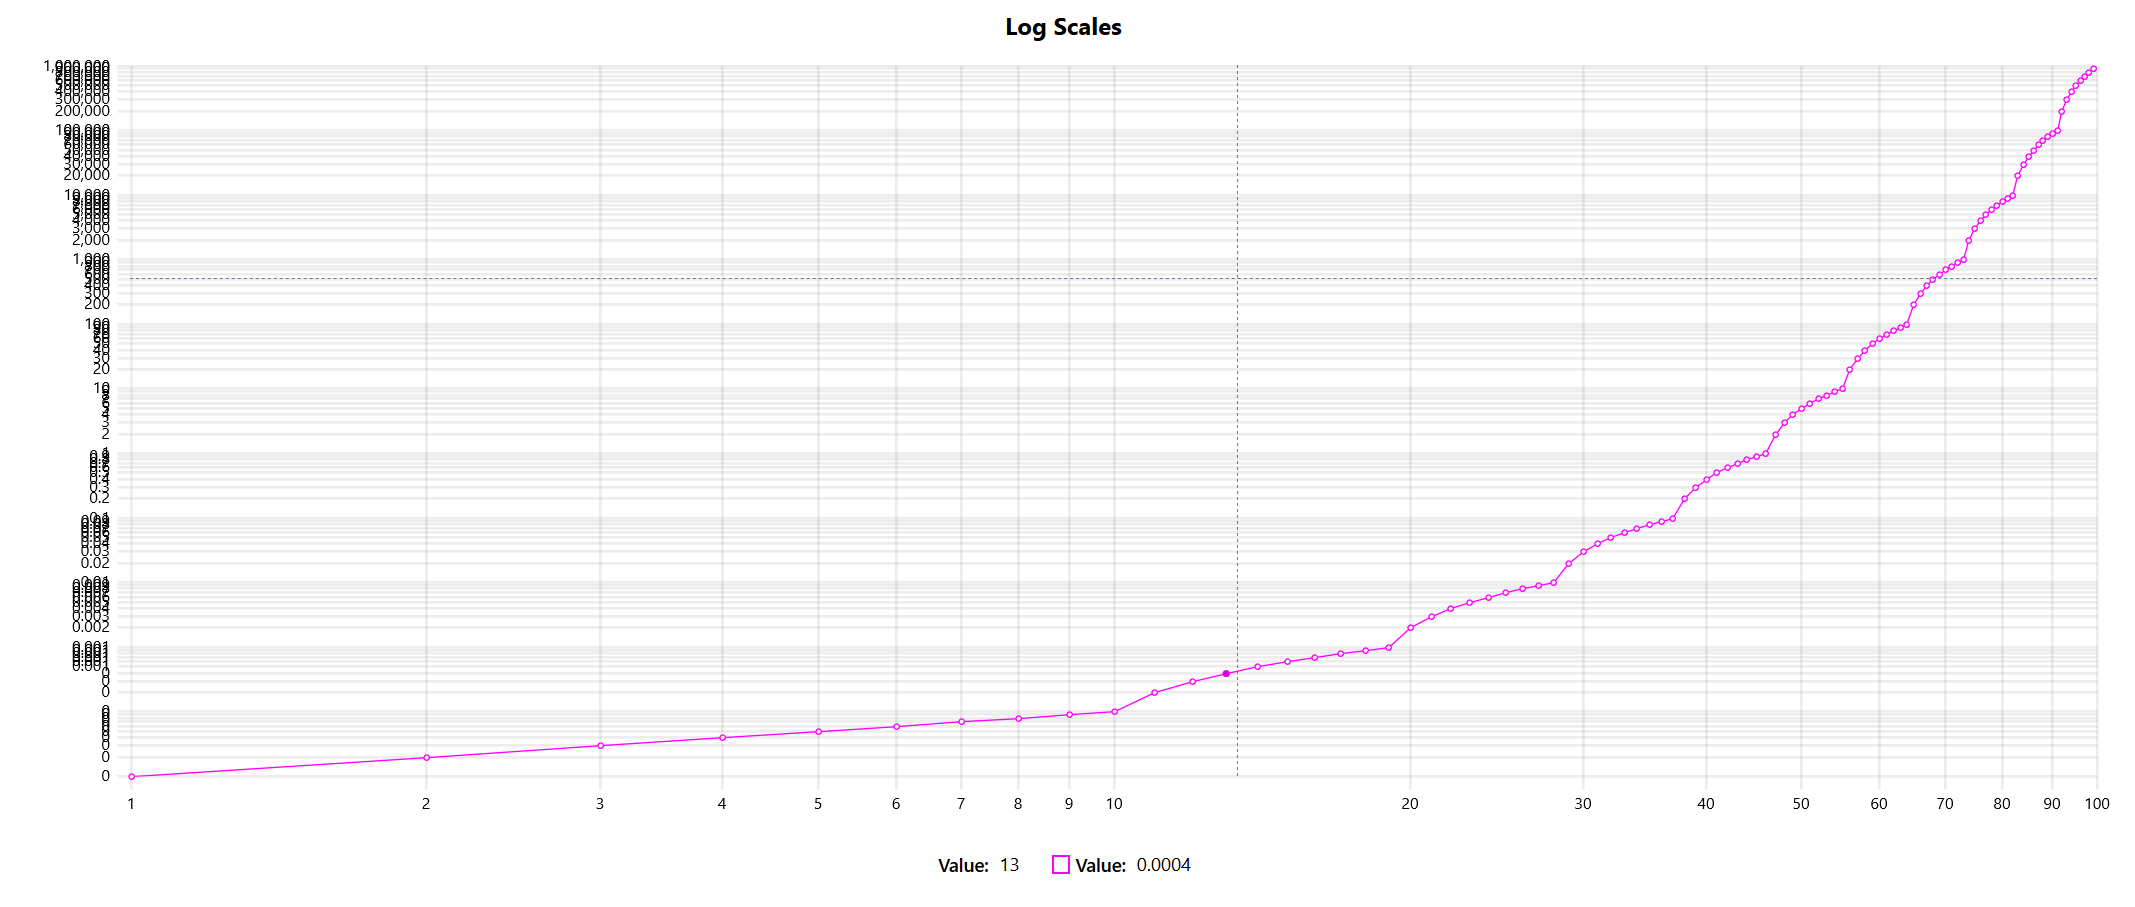The image size is (2135, 907).
Task: Click the Log Scales chart title
Action: 1064,27
